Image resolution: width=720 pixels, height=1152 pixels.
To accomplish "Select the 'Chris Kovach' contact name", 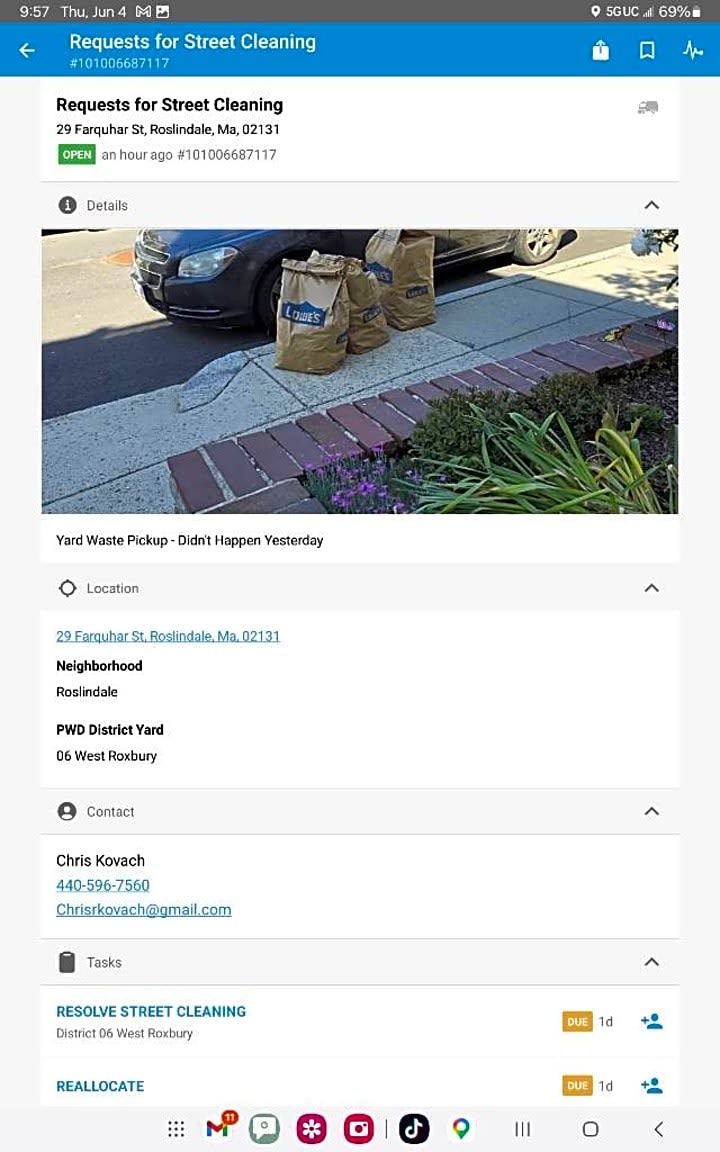I will pos(101,860).
